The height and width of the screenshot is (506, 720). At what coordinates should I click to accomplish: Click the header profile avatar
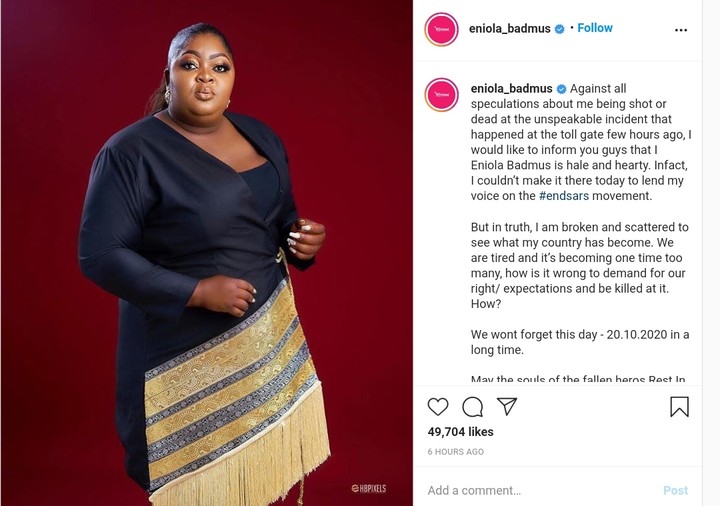click(x=441, y=29)
